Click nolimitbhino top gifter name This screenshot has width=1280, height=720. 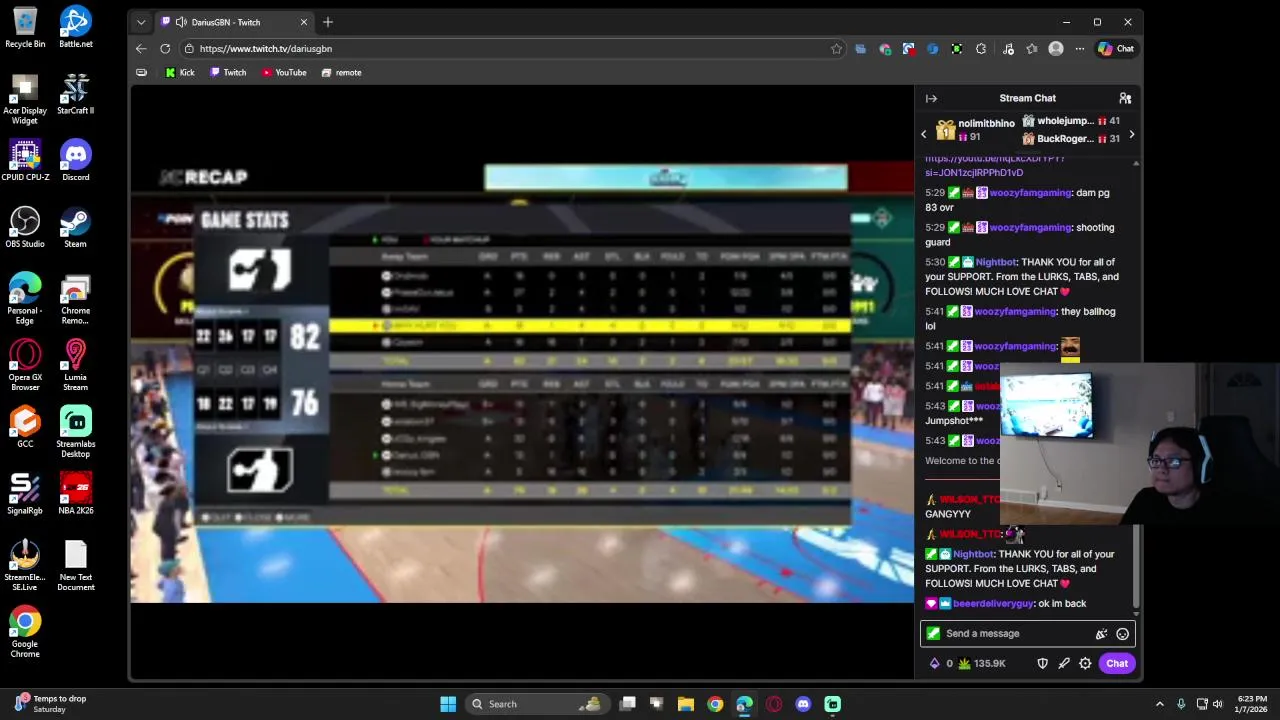click(x=986, y=123)
